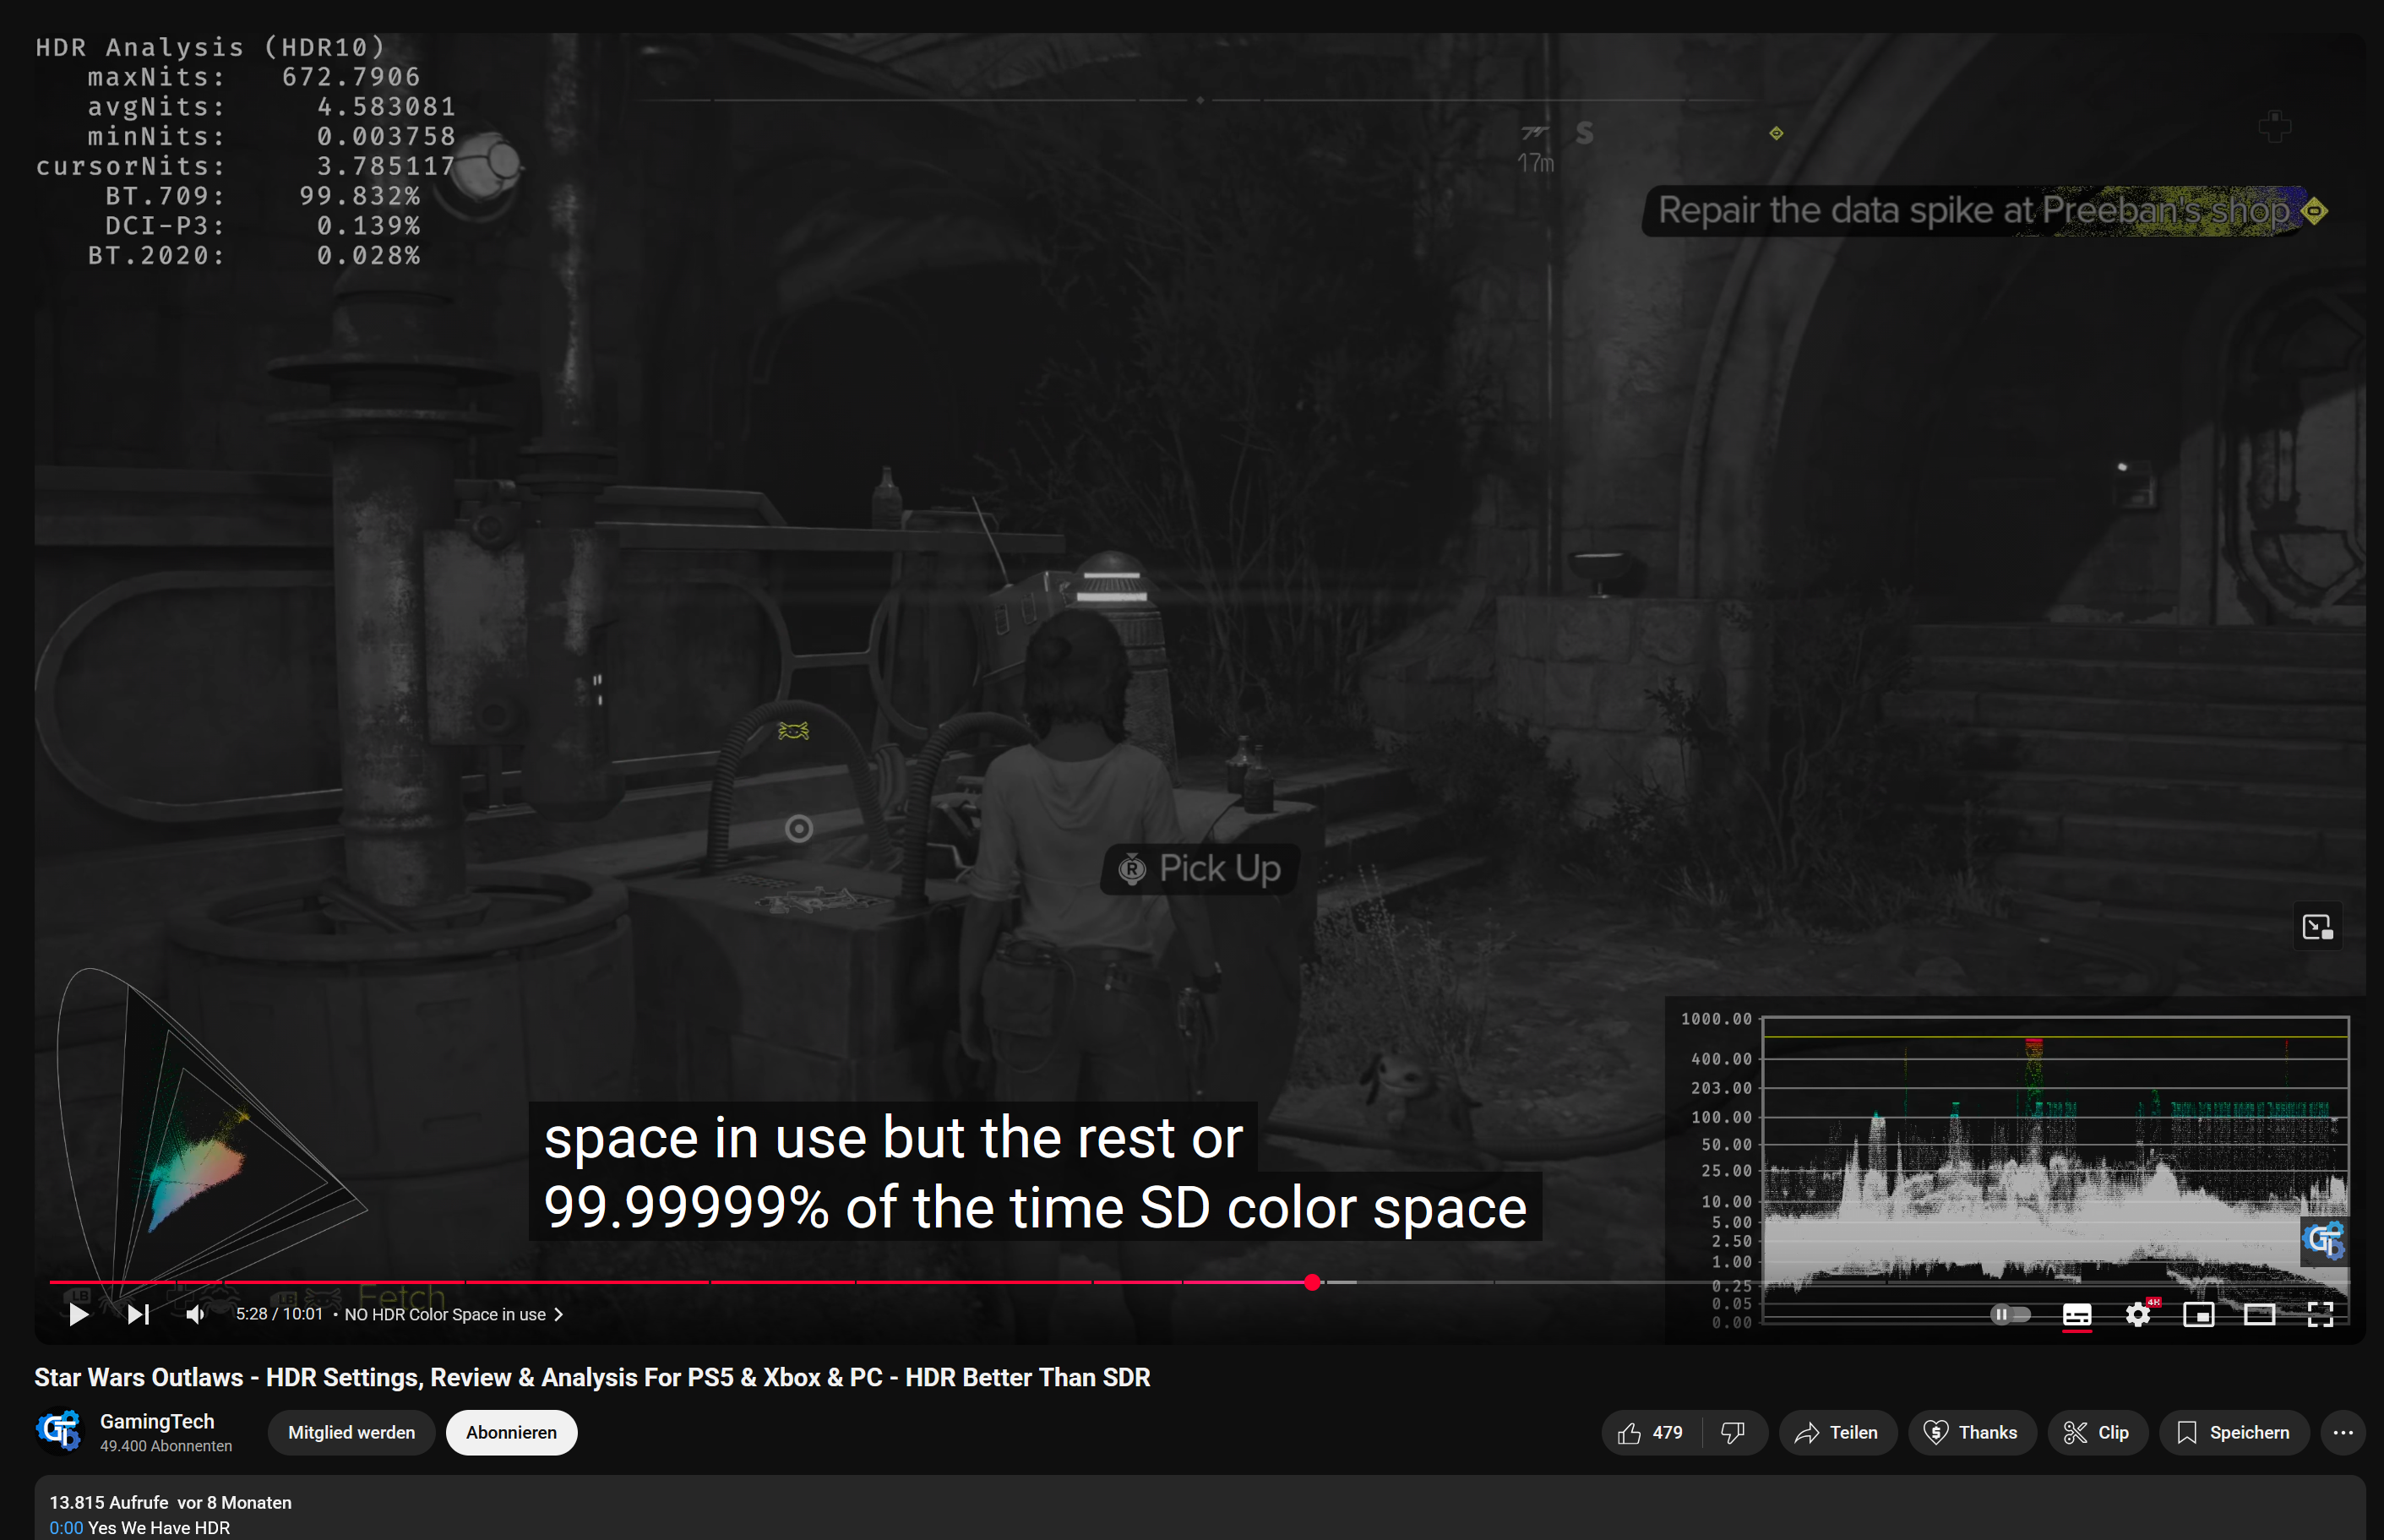Subscribe via the Abonnieren button
Viewport: 2384px width, 1540px height.
pos(511,1432)
